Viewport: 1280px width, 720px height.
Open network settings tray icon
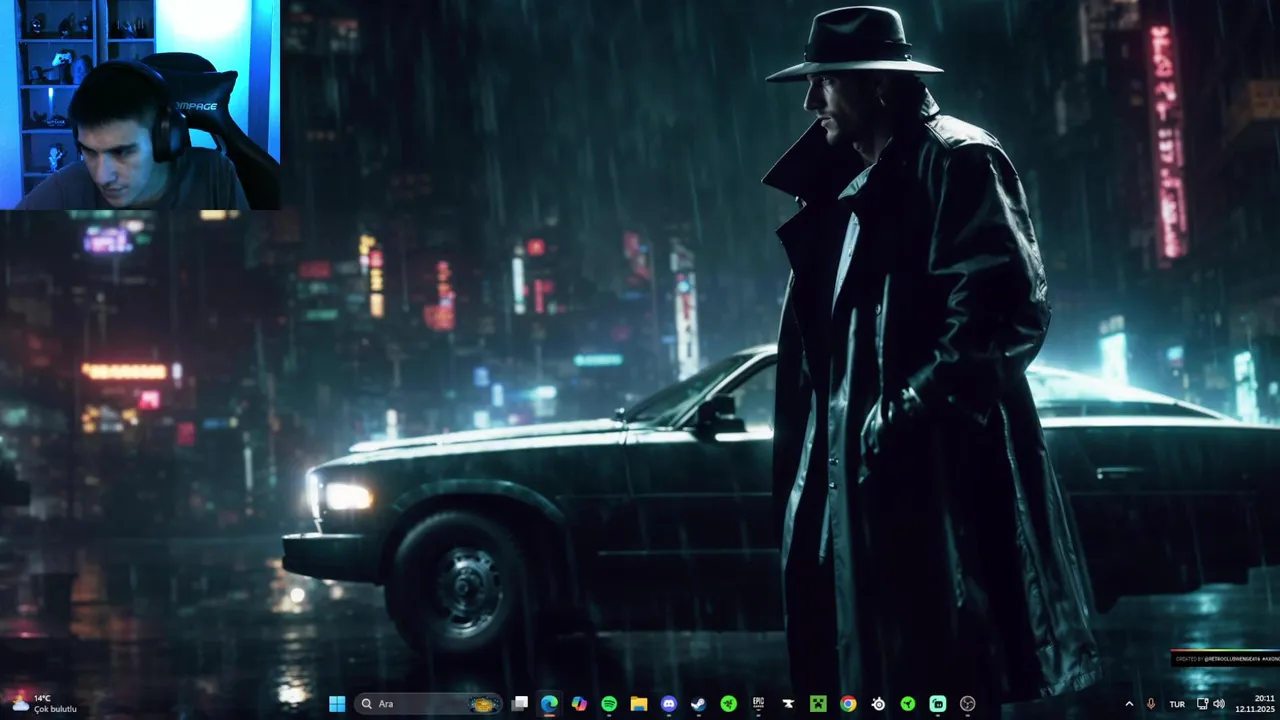pyautogui.click(x=1203, y=704)
